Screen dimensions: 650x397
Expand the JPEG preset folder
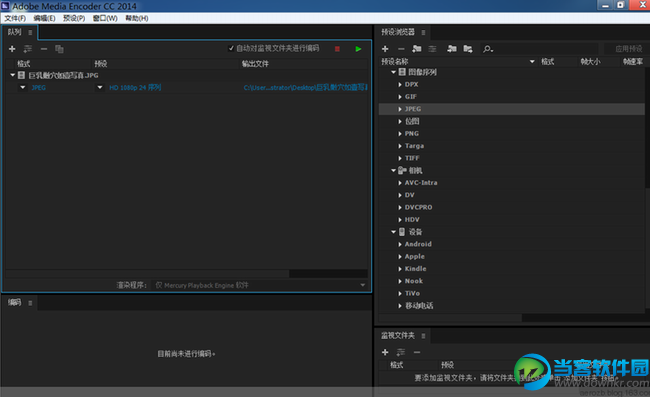pyautogui.click(x=400, y=109)
